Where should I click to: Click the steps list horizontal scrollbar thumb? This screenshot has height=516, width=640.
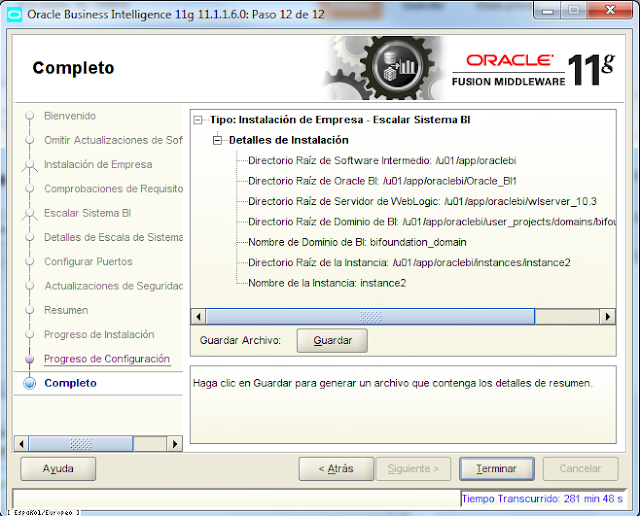tap(81, 444)
